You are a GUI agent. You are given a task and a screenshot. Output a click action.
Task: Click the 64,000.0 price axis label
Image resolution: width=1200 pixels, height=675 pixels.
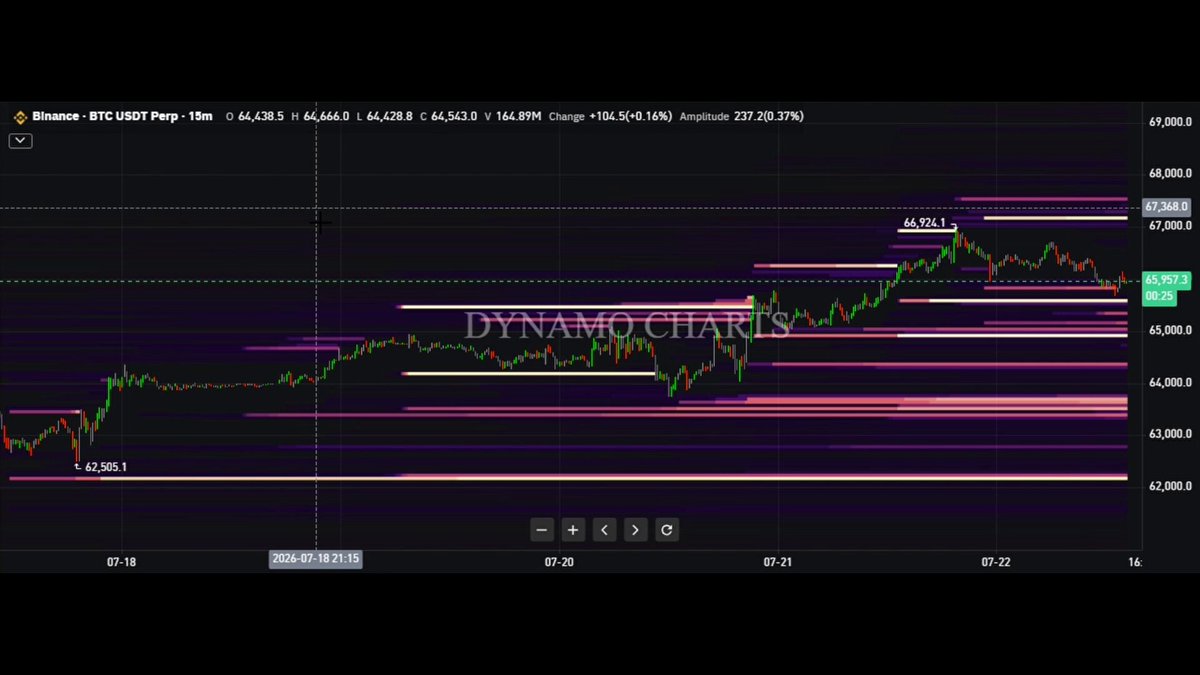tap(1168, 382)
